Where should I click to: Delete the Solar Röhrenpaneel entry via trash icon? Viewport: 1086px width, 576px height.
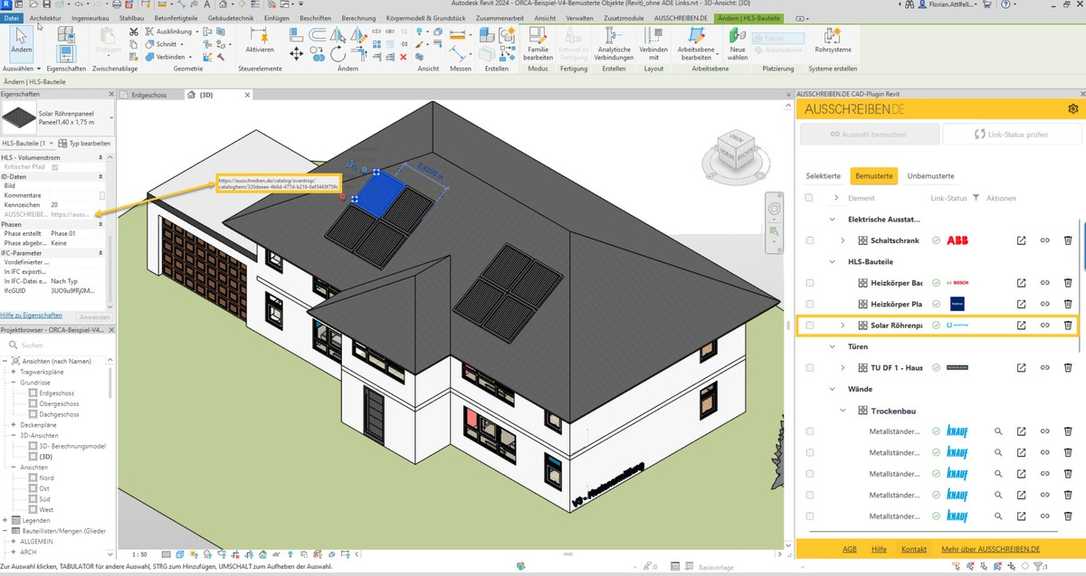pyautogui.click(x=1066, y=323)
